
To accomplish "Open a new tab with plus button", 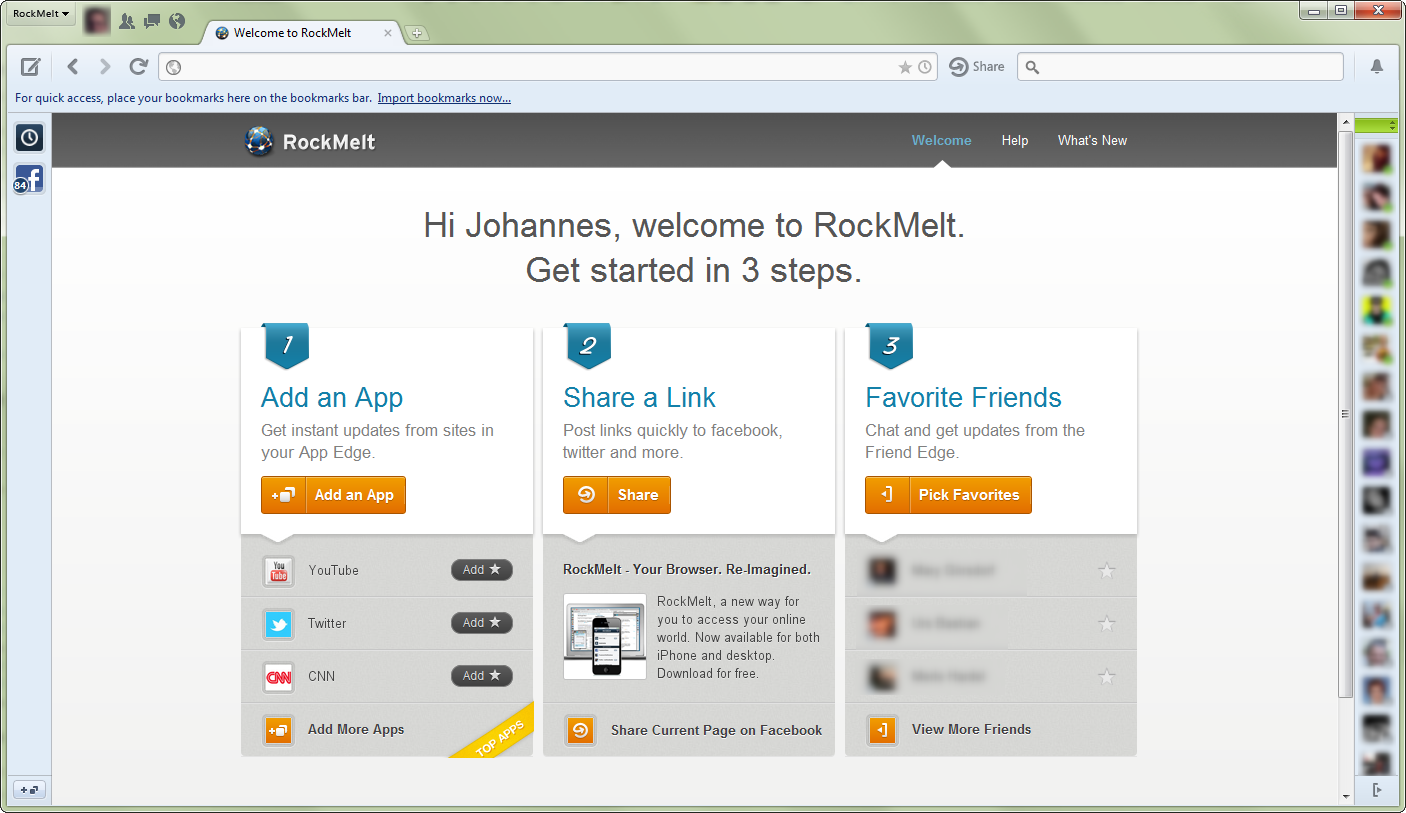I will point(417,33).
